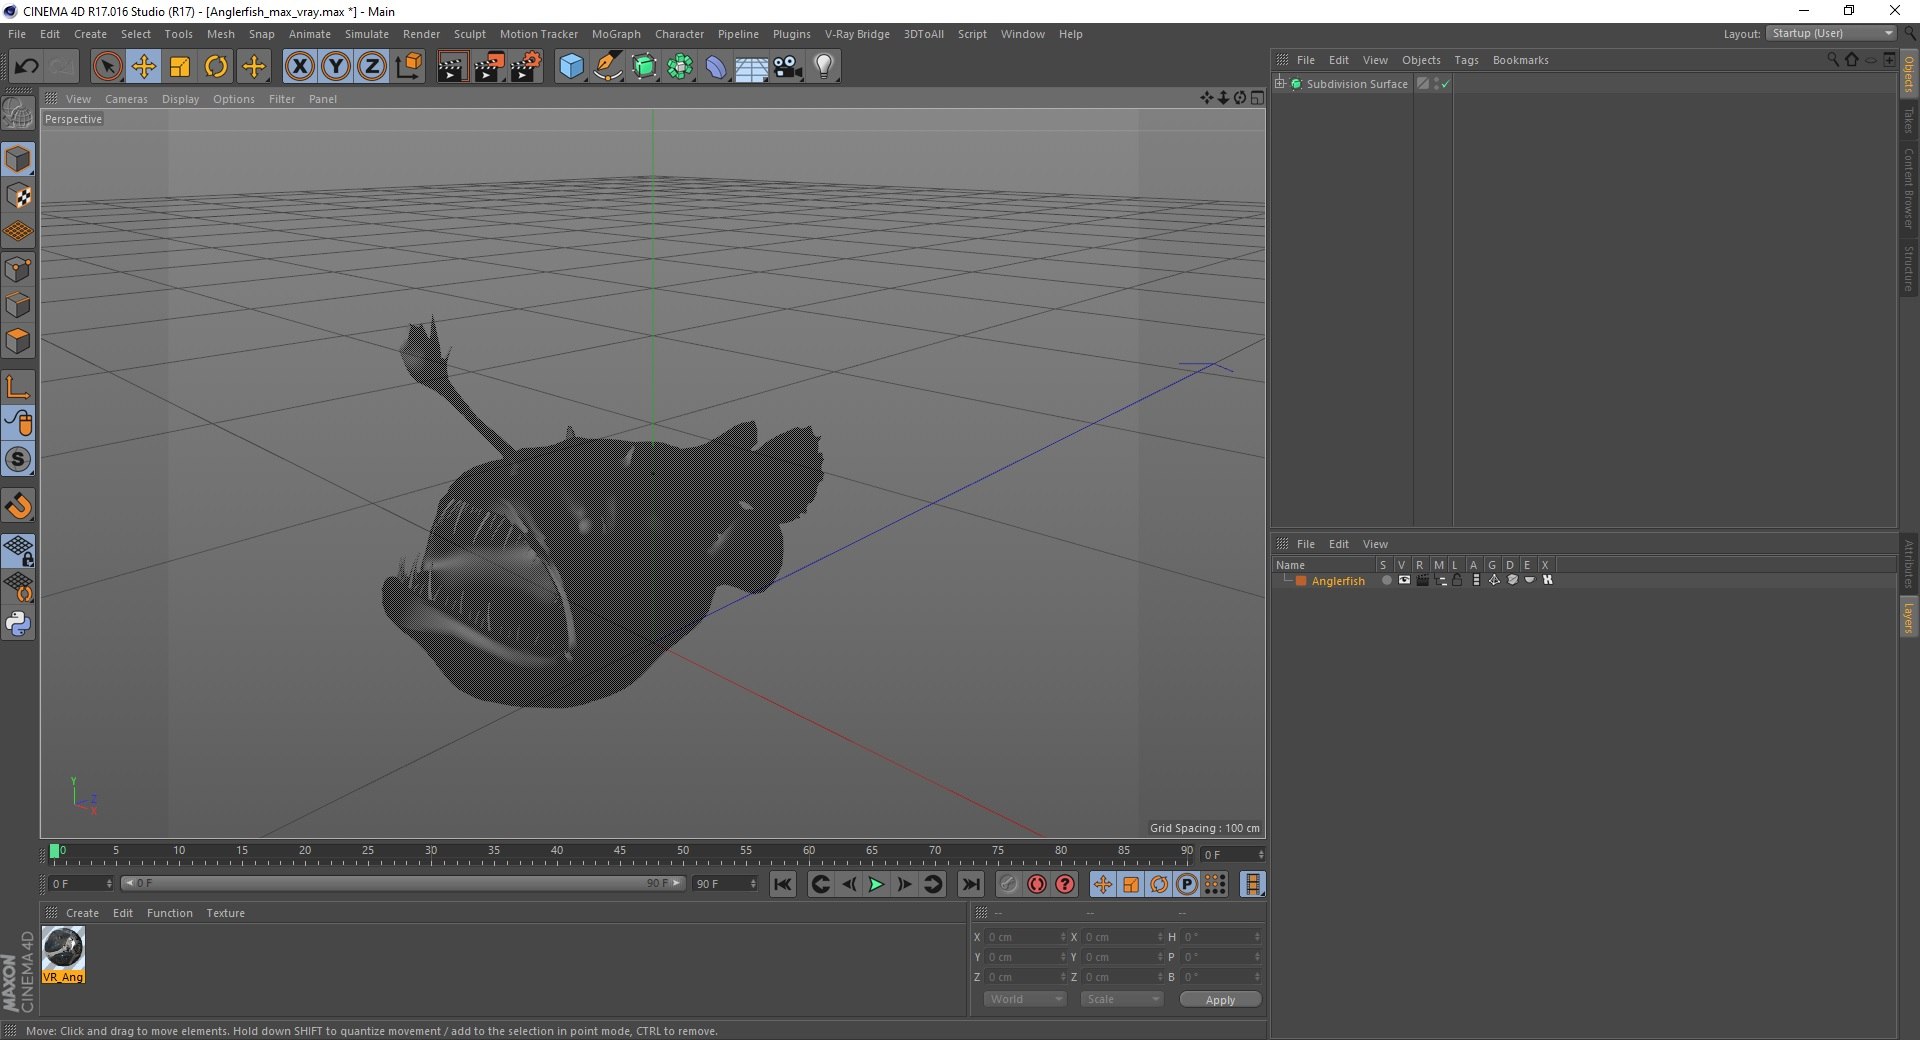
Task: Add a Camera object
Action: [788, 67]
